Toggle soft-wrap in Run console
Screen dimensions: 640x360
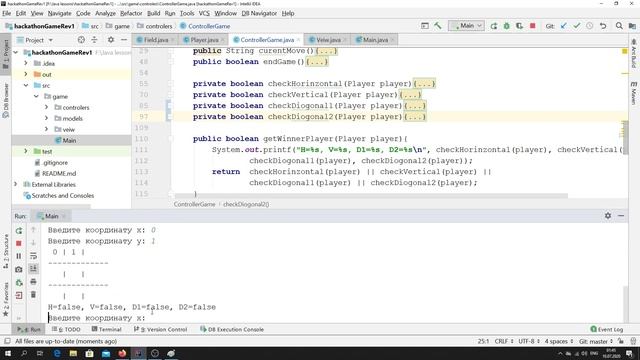point(33,256)
